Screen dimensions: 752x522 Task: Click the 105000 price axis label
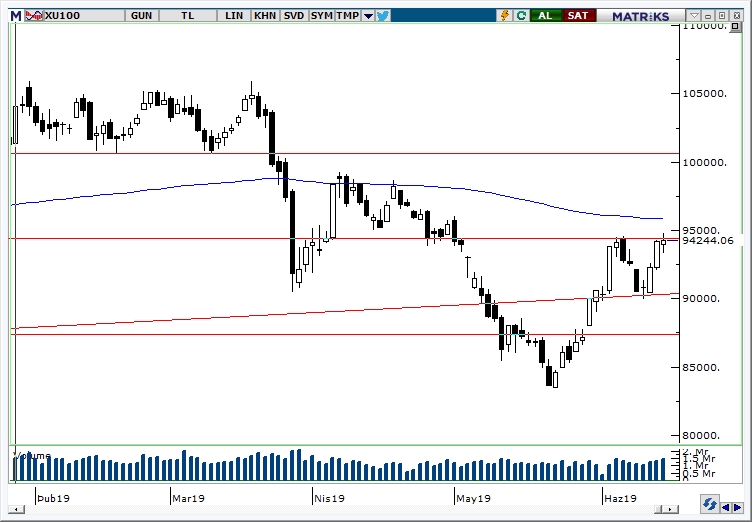[705, 93]
